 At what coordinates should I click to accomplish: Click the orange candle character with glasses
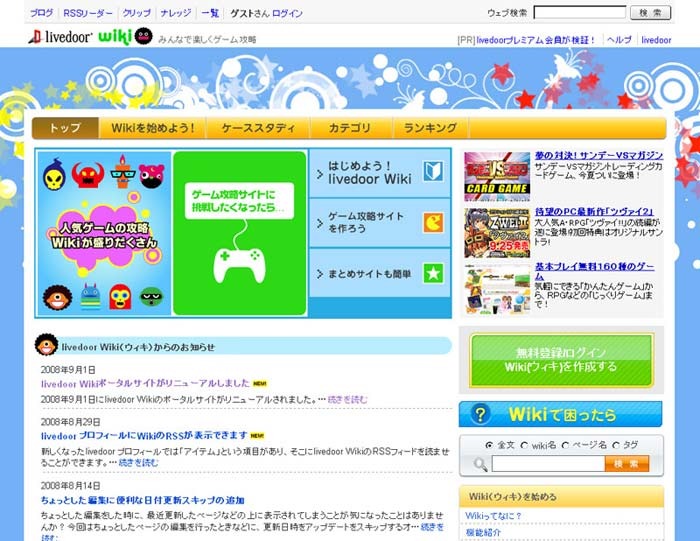(x=122, y=172)
